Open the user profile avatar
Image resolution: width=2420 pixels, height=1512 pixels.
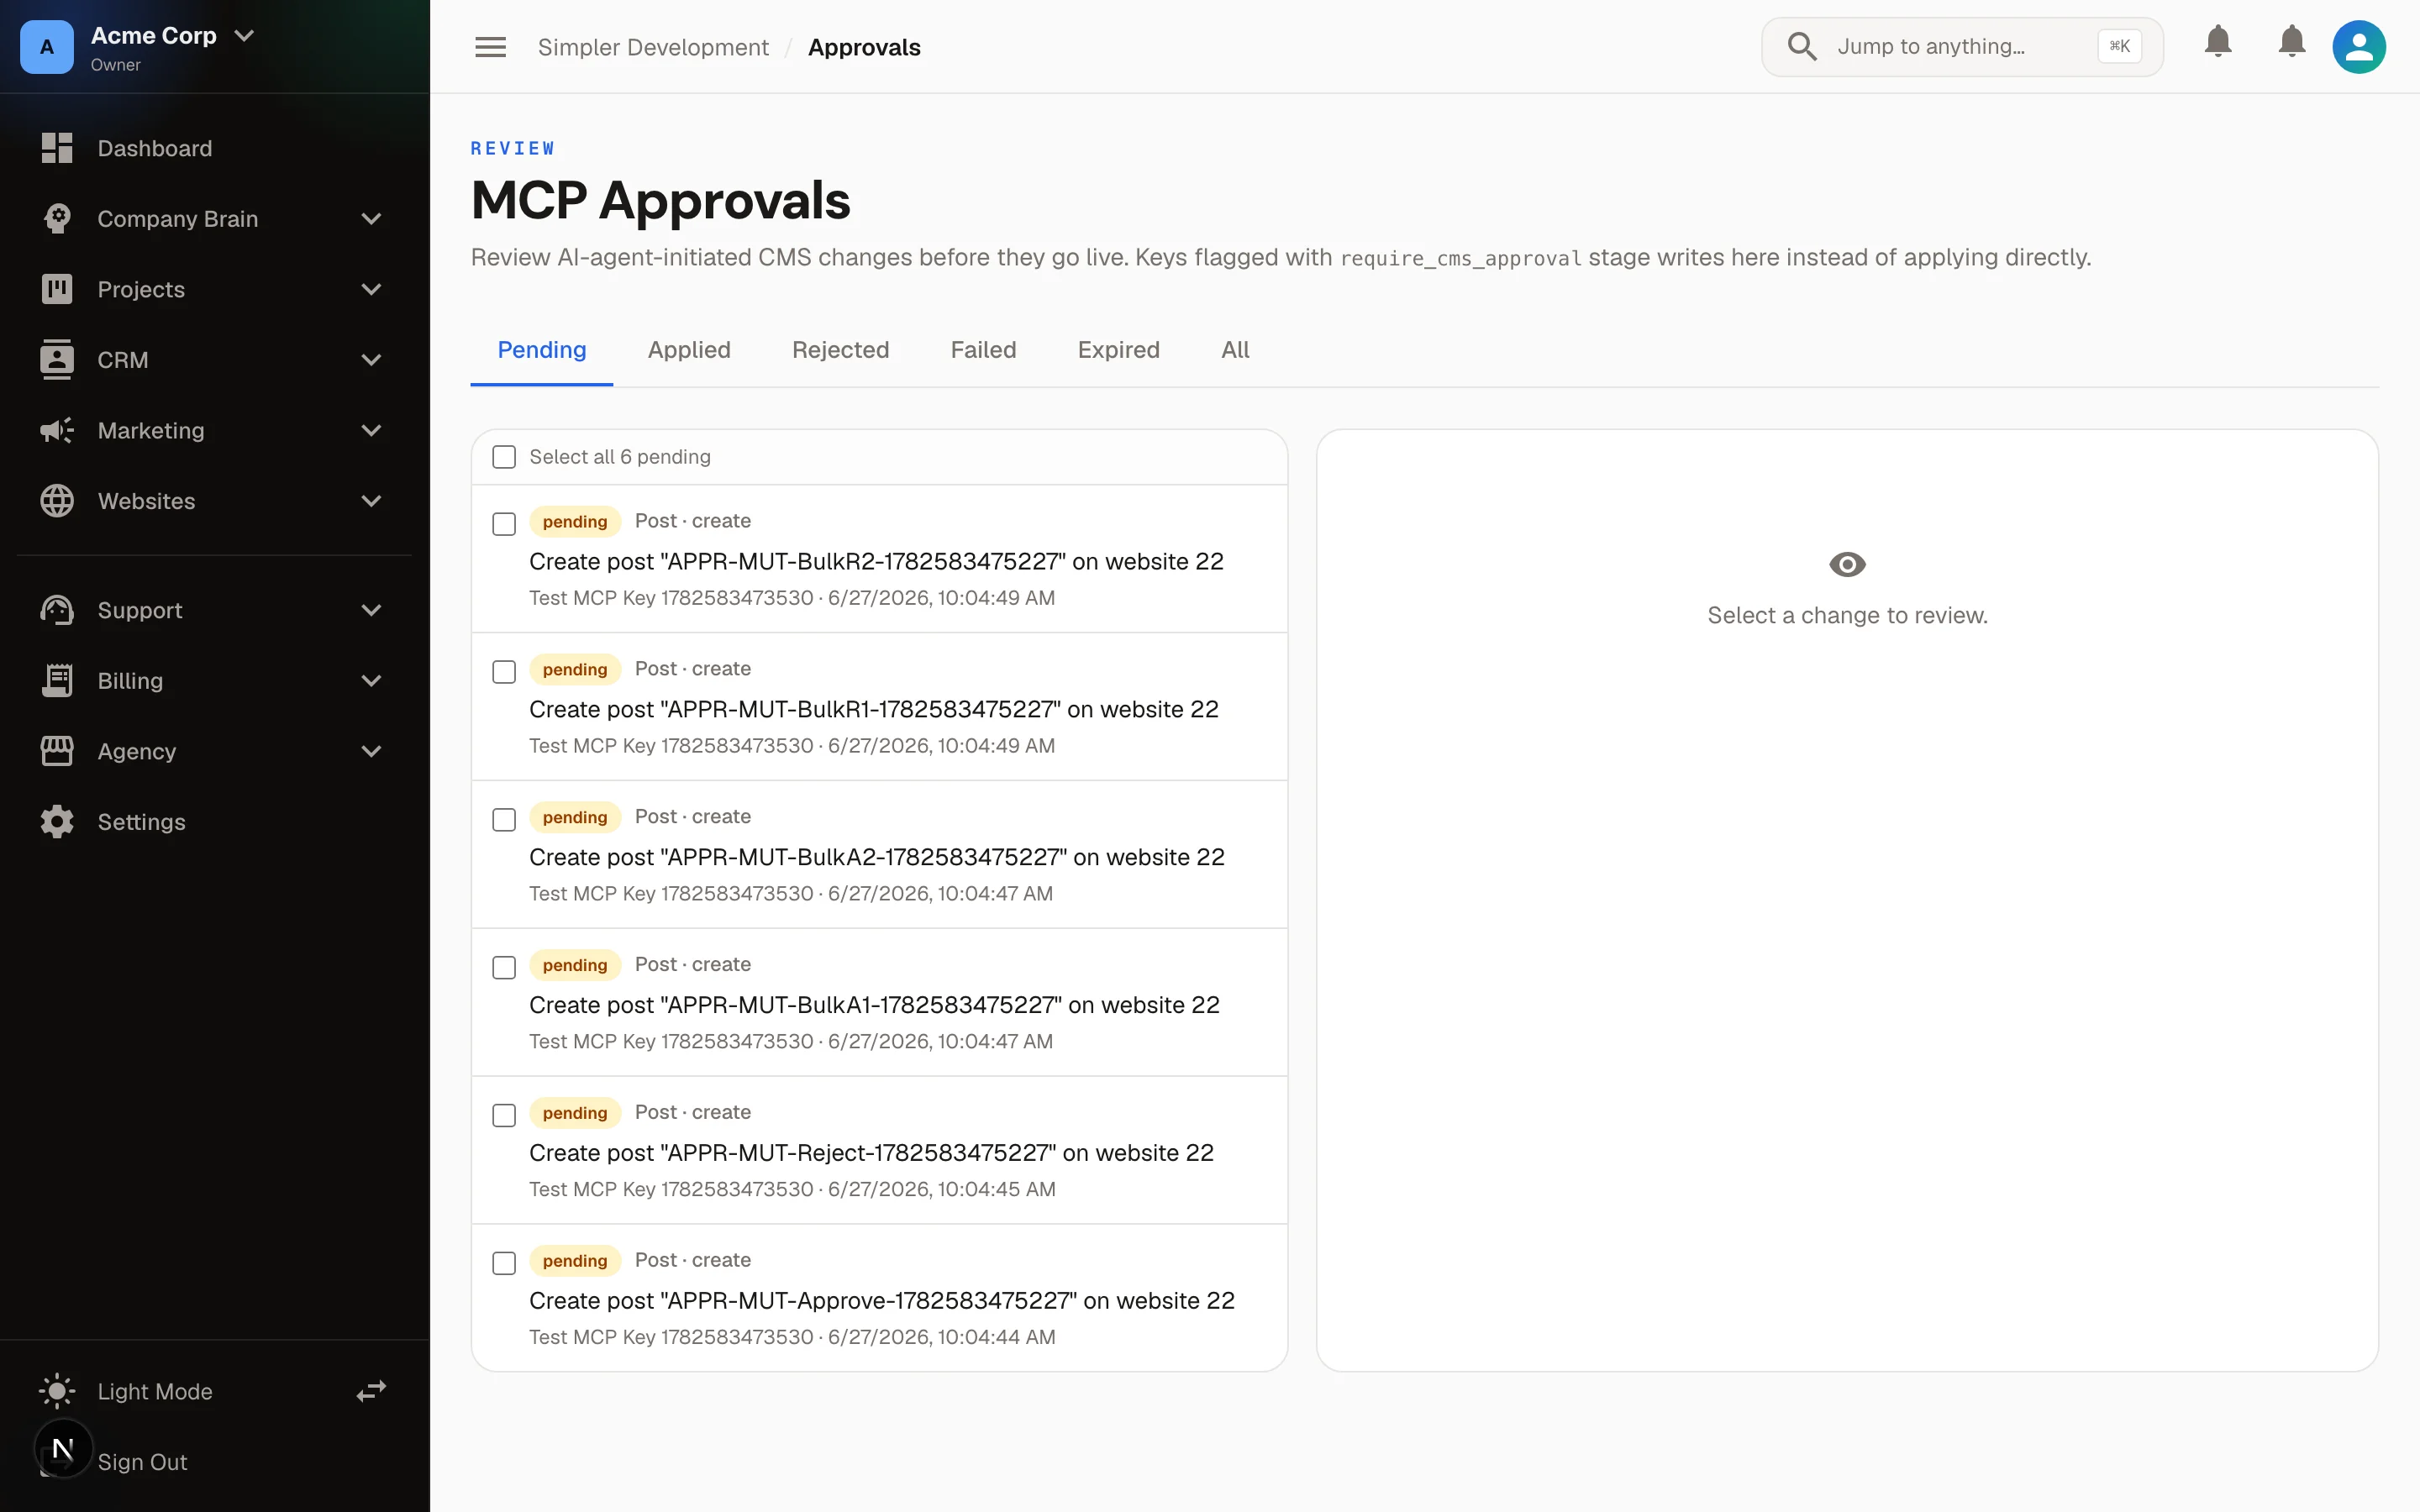point(2359,47)
